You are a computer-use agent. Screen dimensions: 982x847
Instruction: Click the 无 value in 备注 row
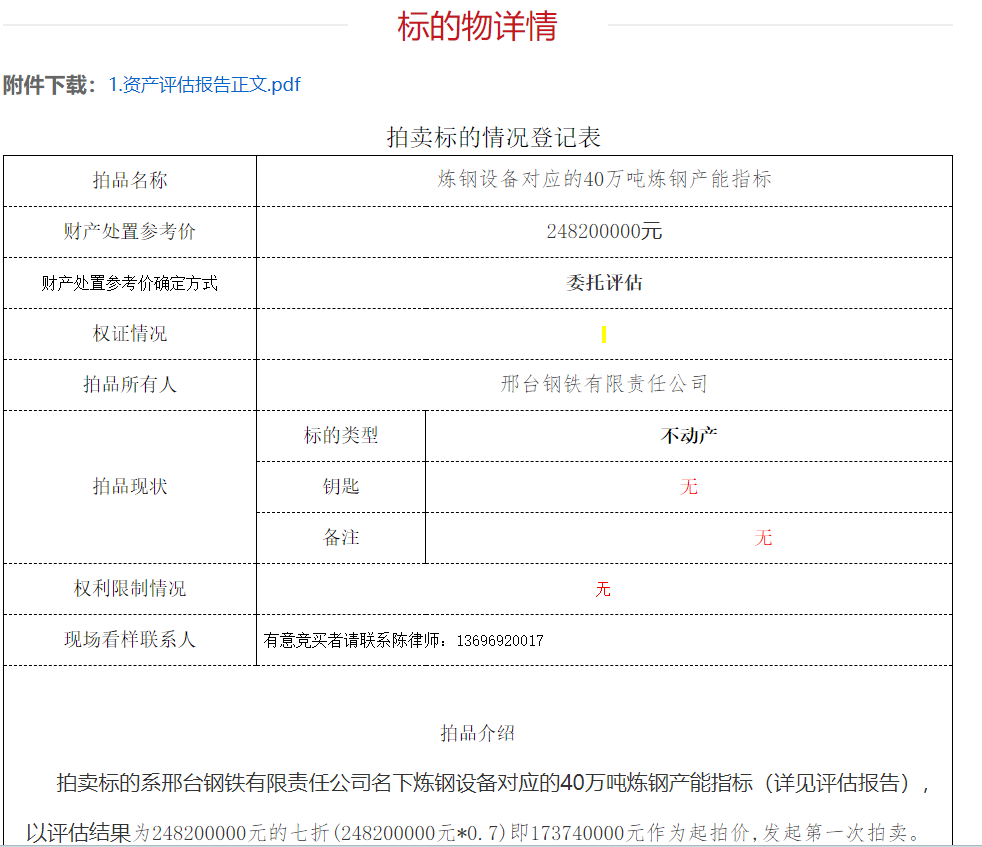pyautogui.click(x=764, y=538)
